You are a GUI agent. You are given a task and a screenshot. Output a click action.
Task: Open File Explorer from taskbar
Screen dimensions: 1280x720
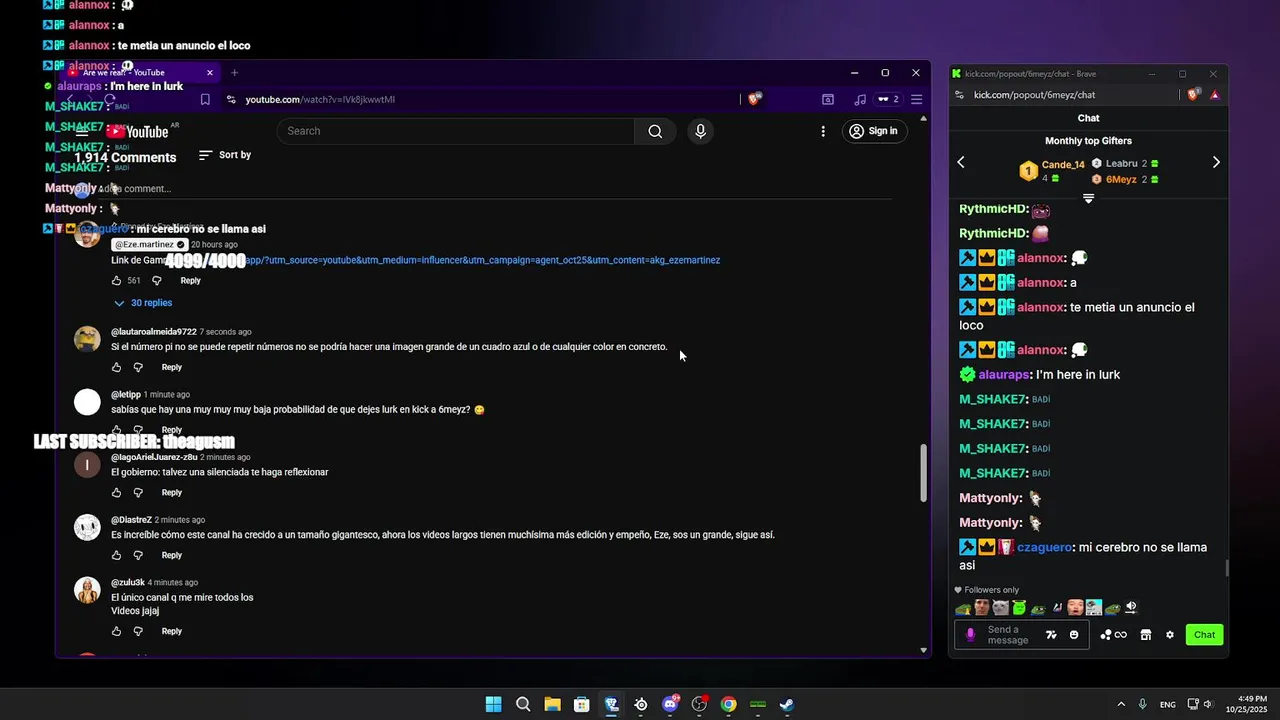tap(552, 704)
